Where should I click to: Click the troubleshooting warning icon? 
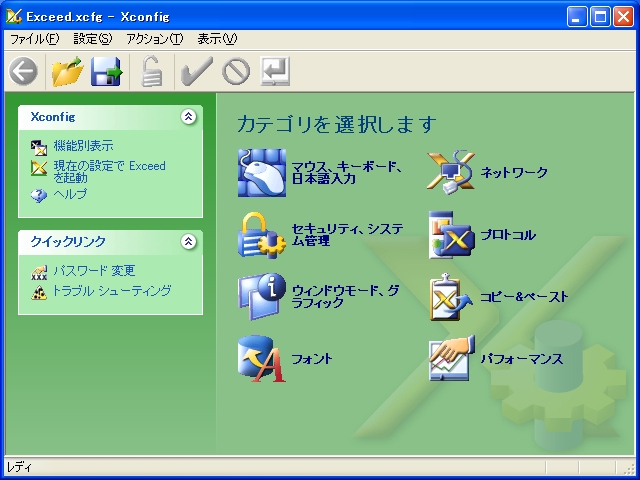39,292
